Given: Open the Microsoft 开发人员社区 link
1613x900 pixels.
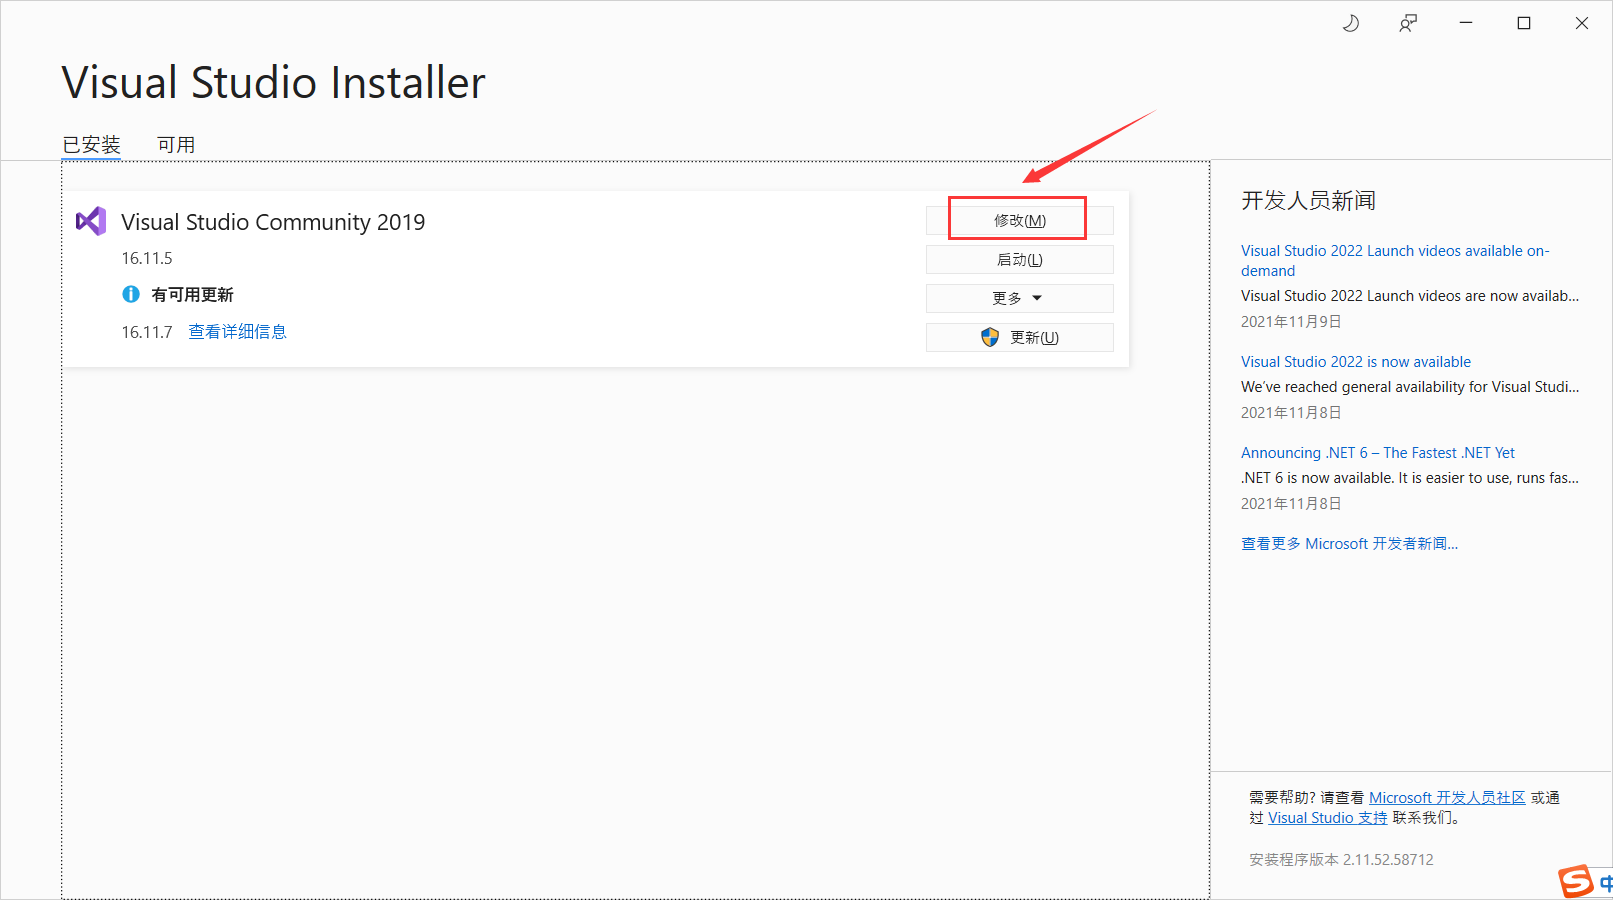Looking at the screenshot, I should point(1447,797).
